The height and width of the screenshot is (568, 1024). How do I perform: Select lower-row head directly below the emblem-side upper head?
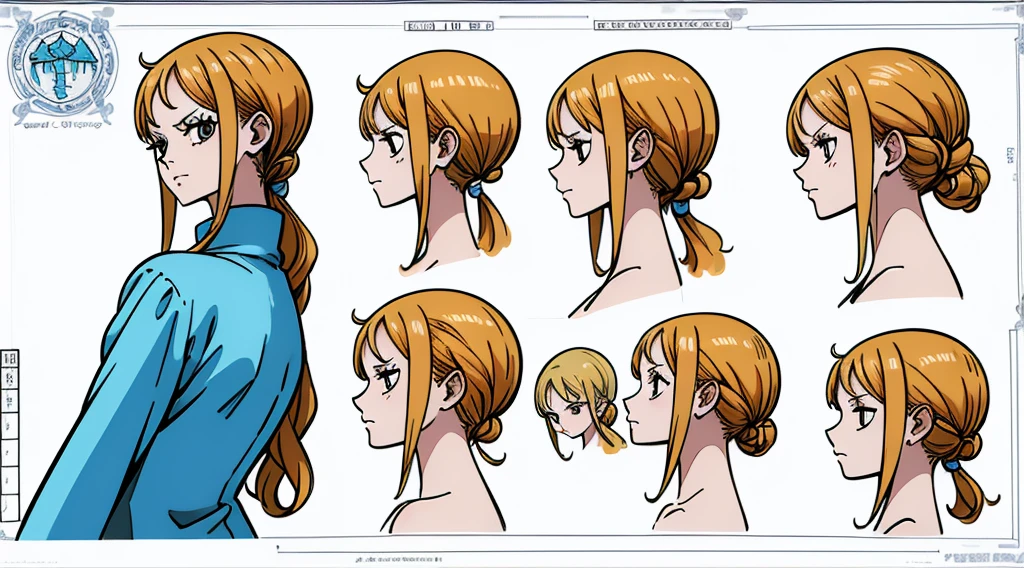click(x=436, y=411)
